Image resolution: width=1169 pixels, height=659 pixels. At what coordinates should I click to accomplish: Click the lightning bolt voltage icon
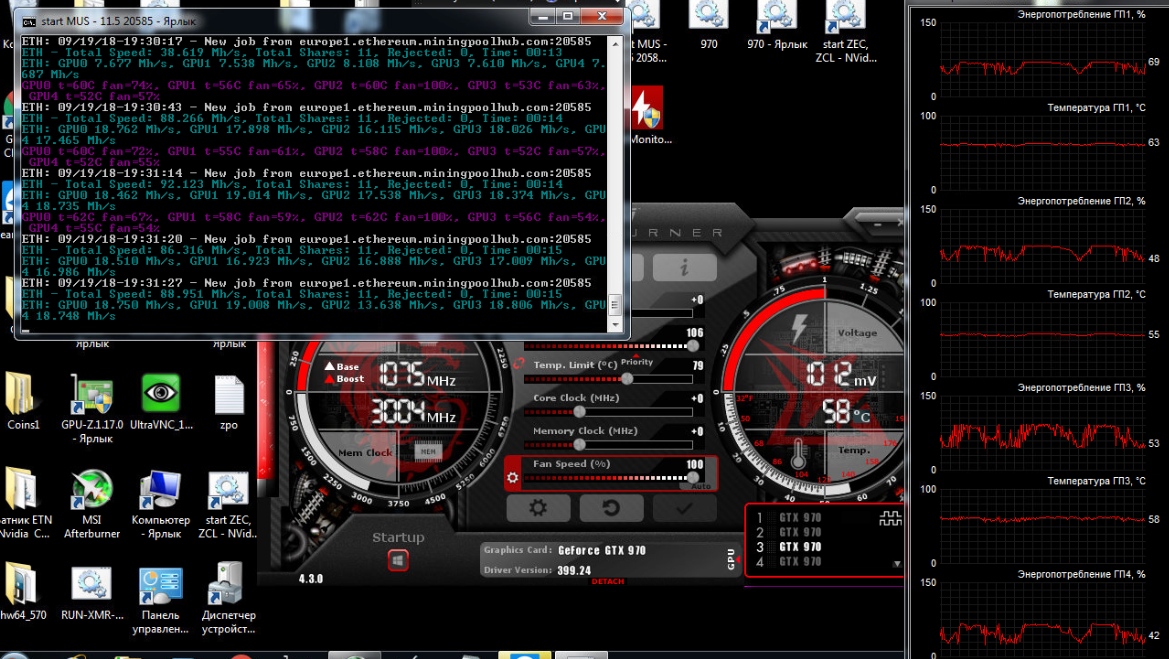[799, 329]
